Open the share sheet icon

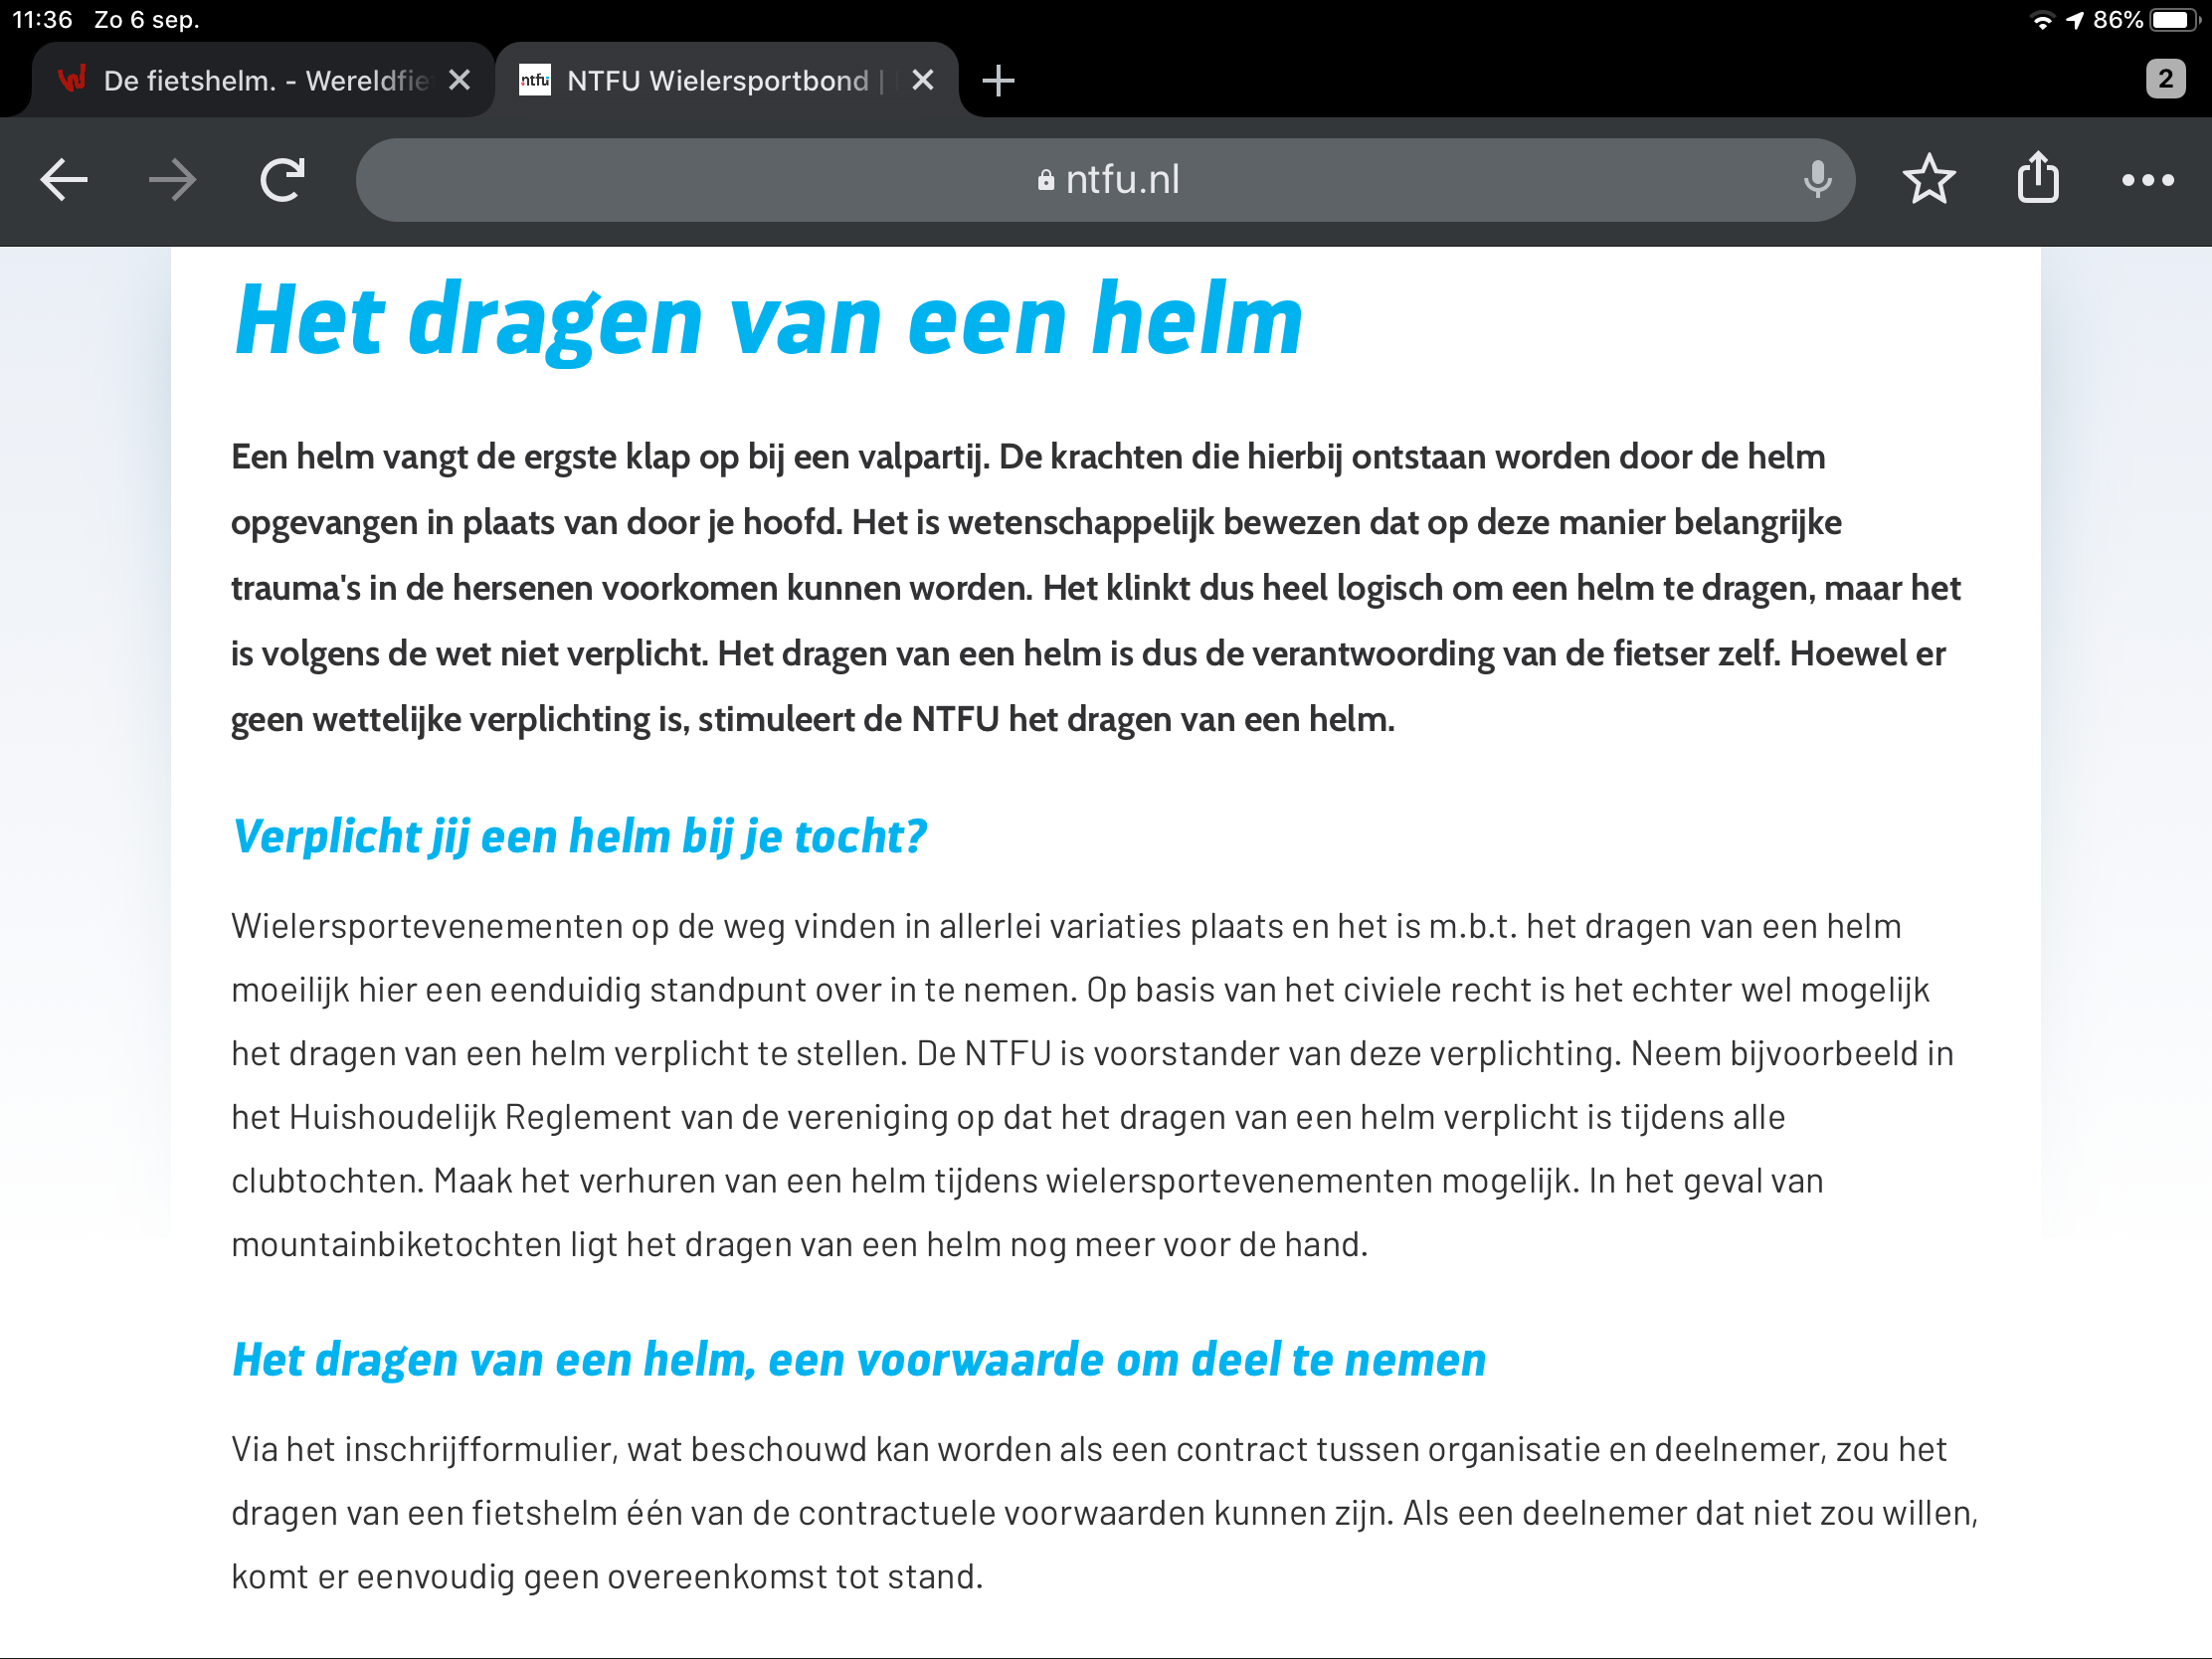click(x=2037, y=180)
